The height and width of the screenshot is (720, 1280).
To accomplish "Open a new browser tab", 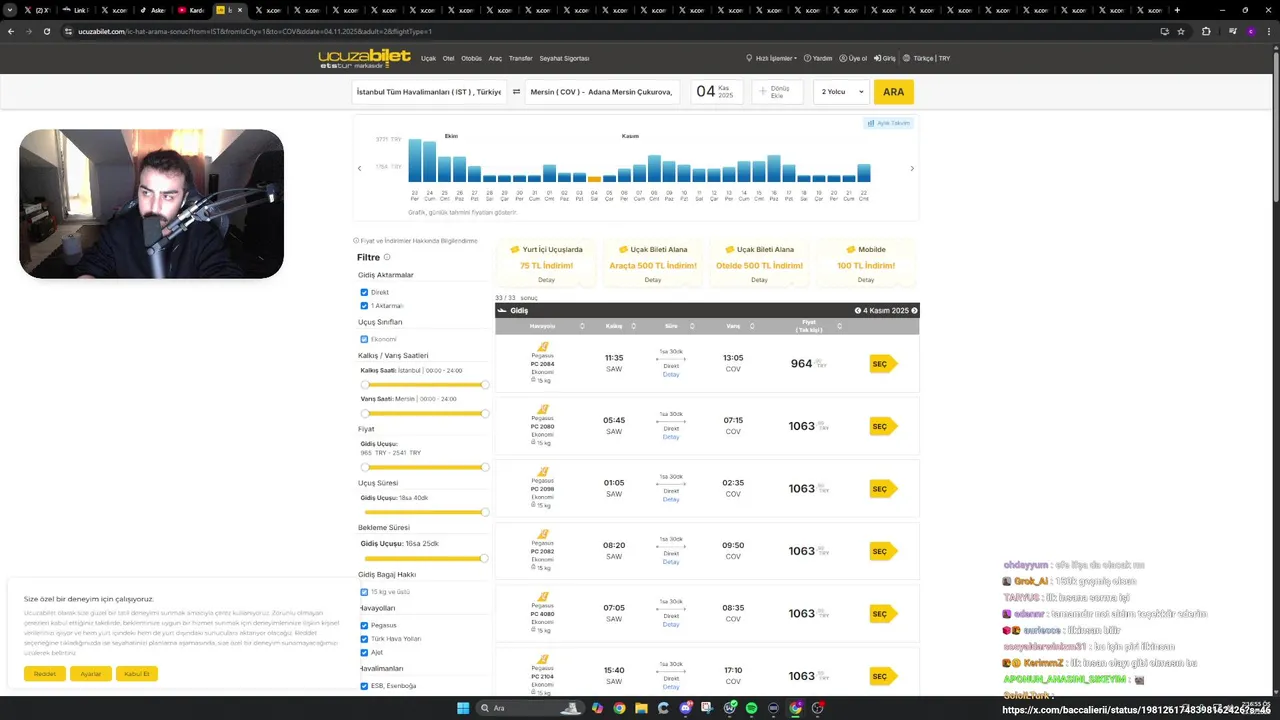I will tap(1177, 10).
